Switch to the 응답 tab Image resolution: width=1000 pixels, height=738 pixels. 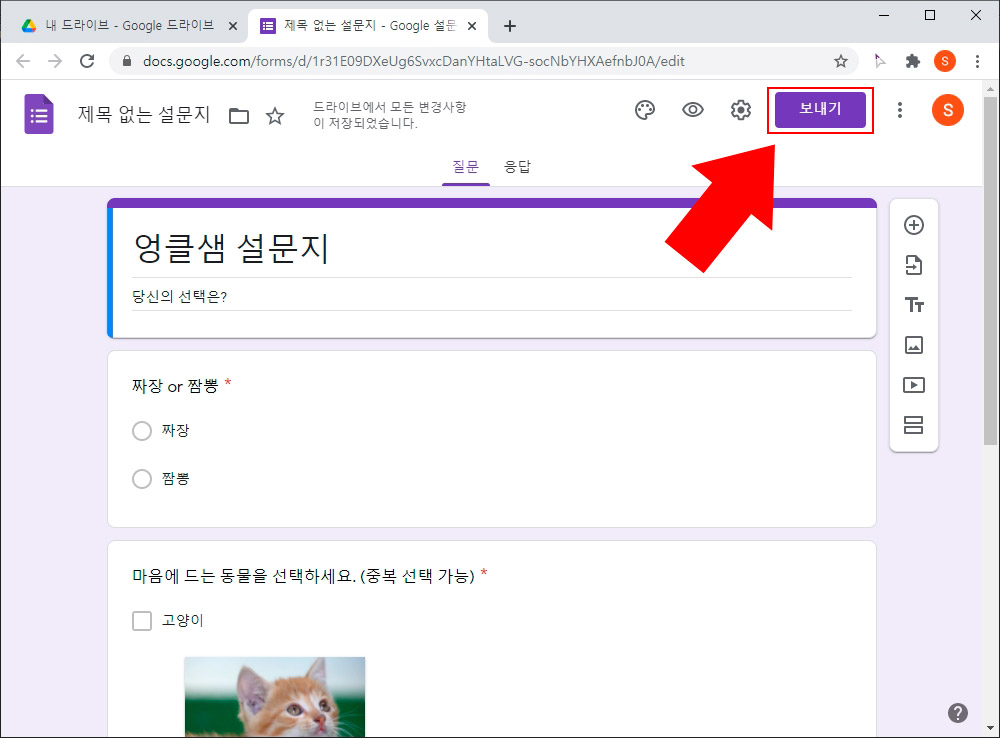(x=518, y=167)
